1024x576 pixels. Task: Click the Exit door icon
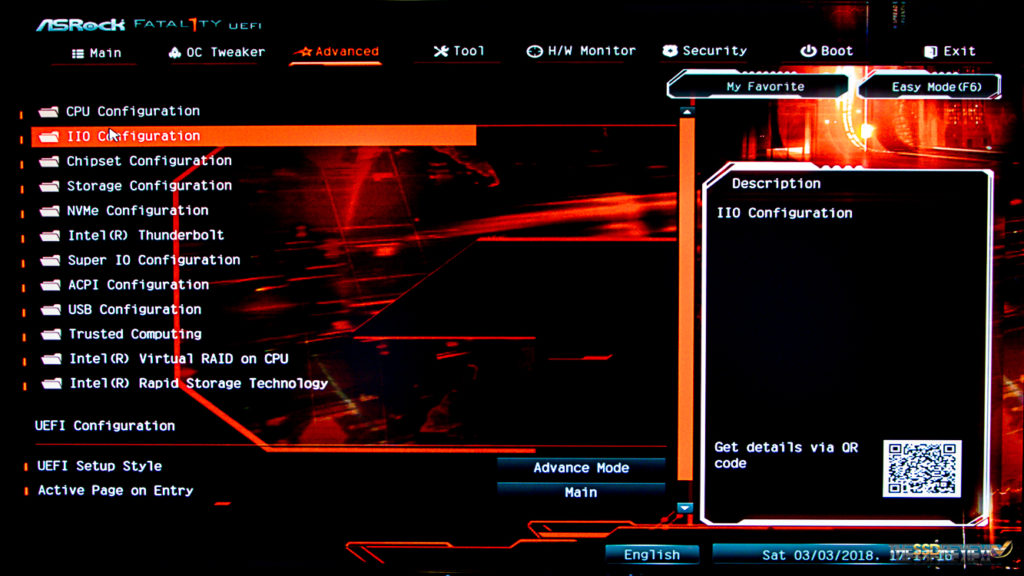[931, 52]
